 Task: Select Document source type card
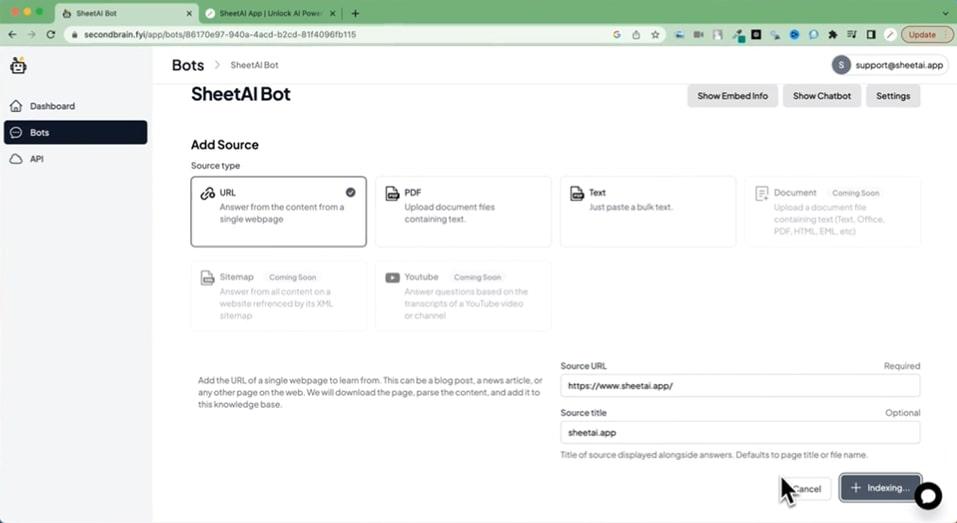point(833,212)
